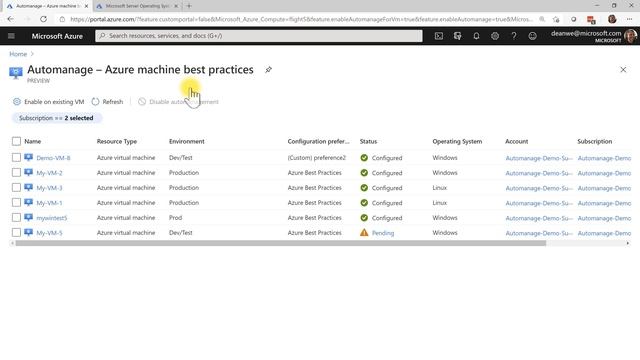Pin the Automanage blade to dashboard
640x360 pixels.
tap(268, 70)
